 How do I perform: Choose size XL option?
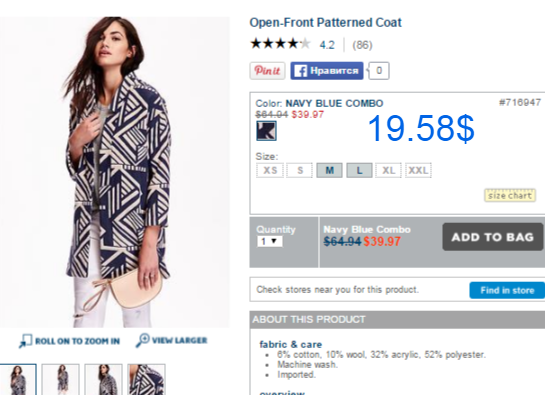(x=389, y=170)
